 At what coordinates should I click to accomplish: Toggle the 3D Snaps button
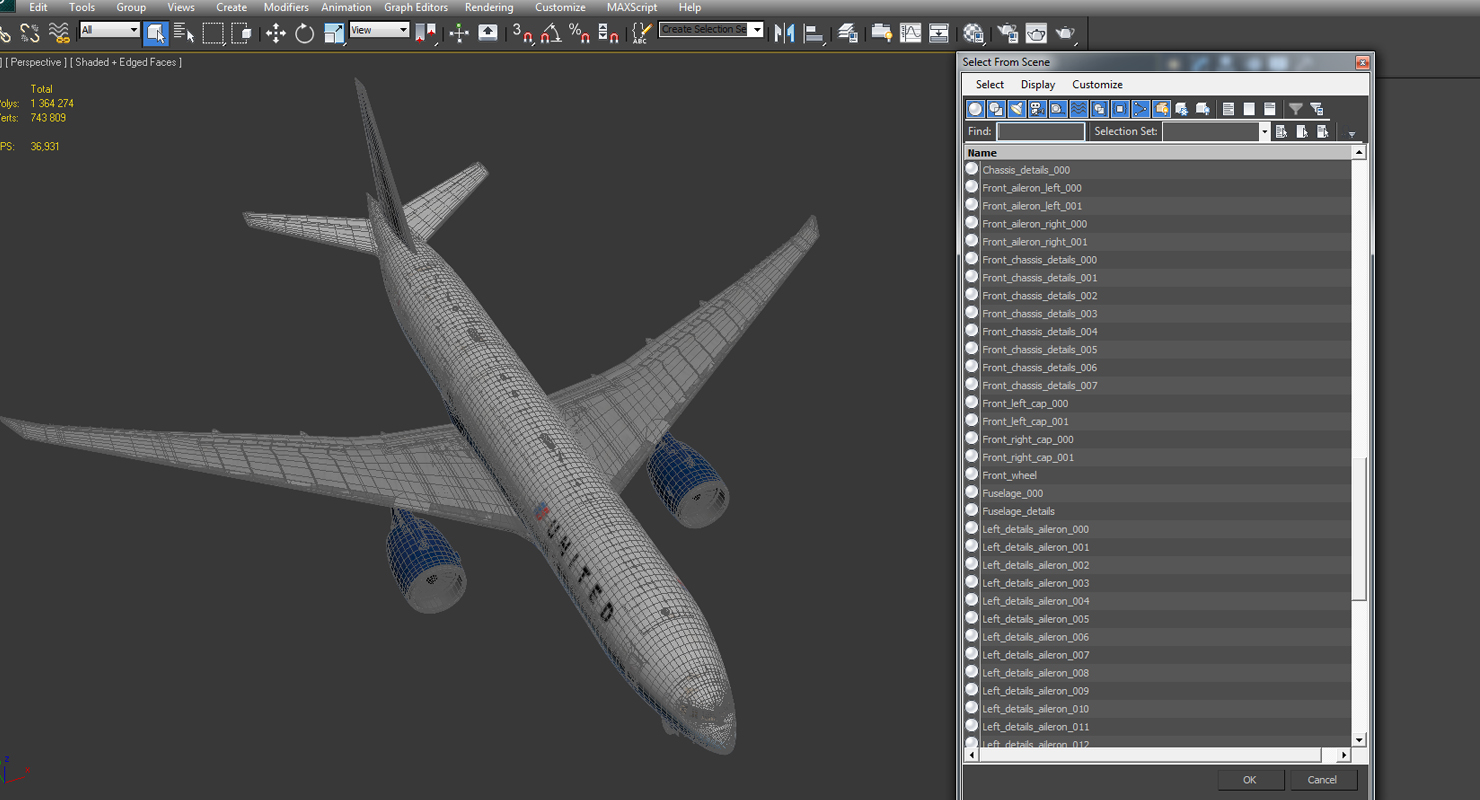[x=523, y=33]
